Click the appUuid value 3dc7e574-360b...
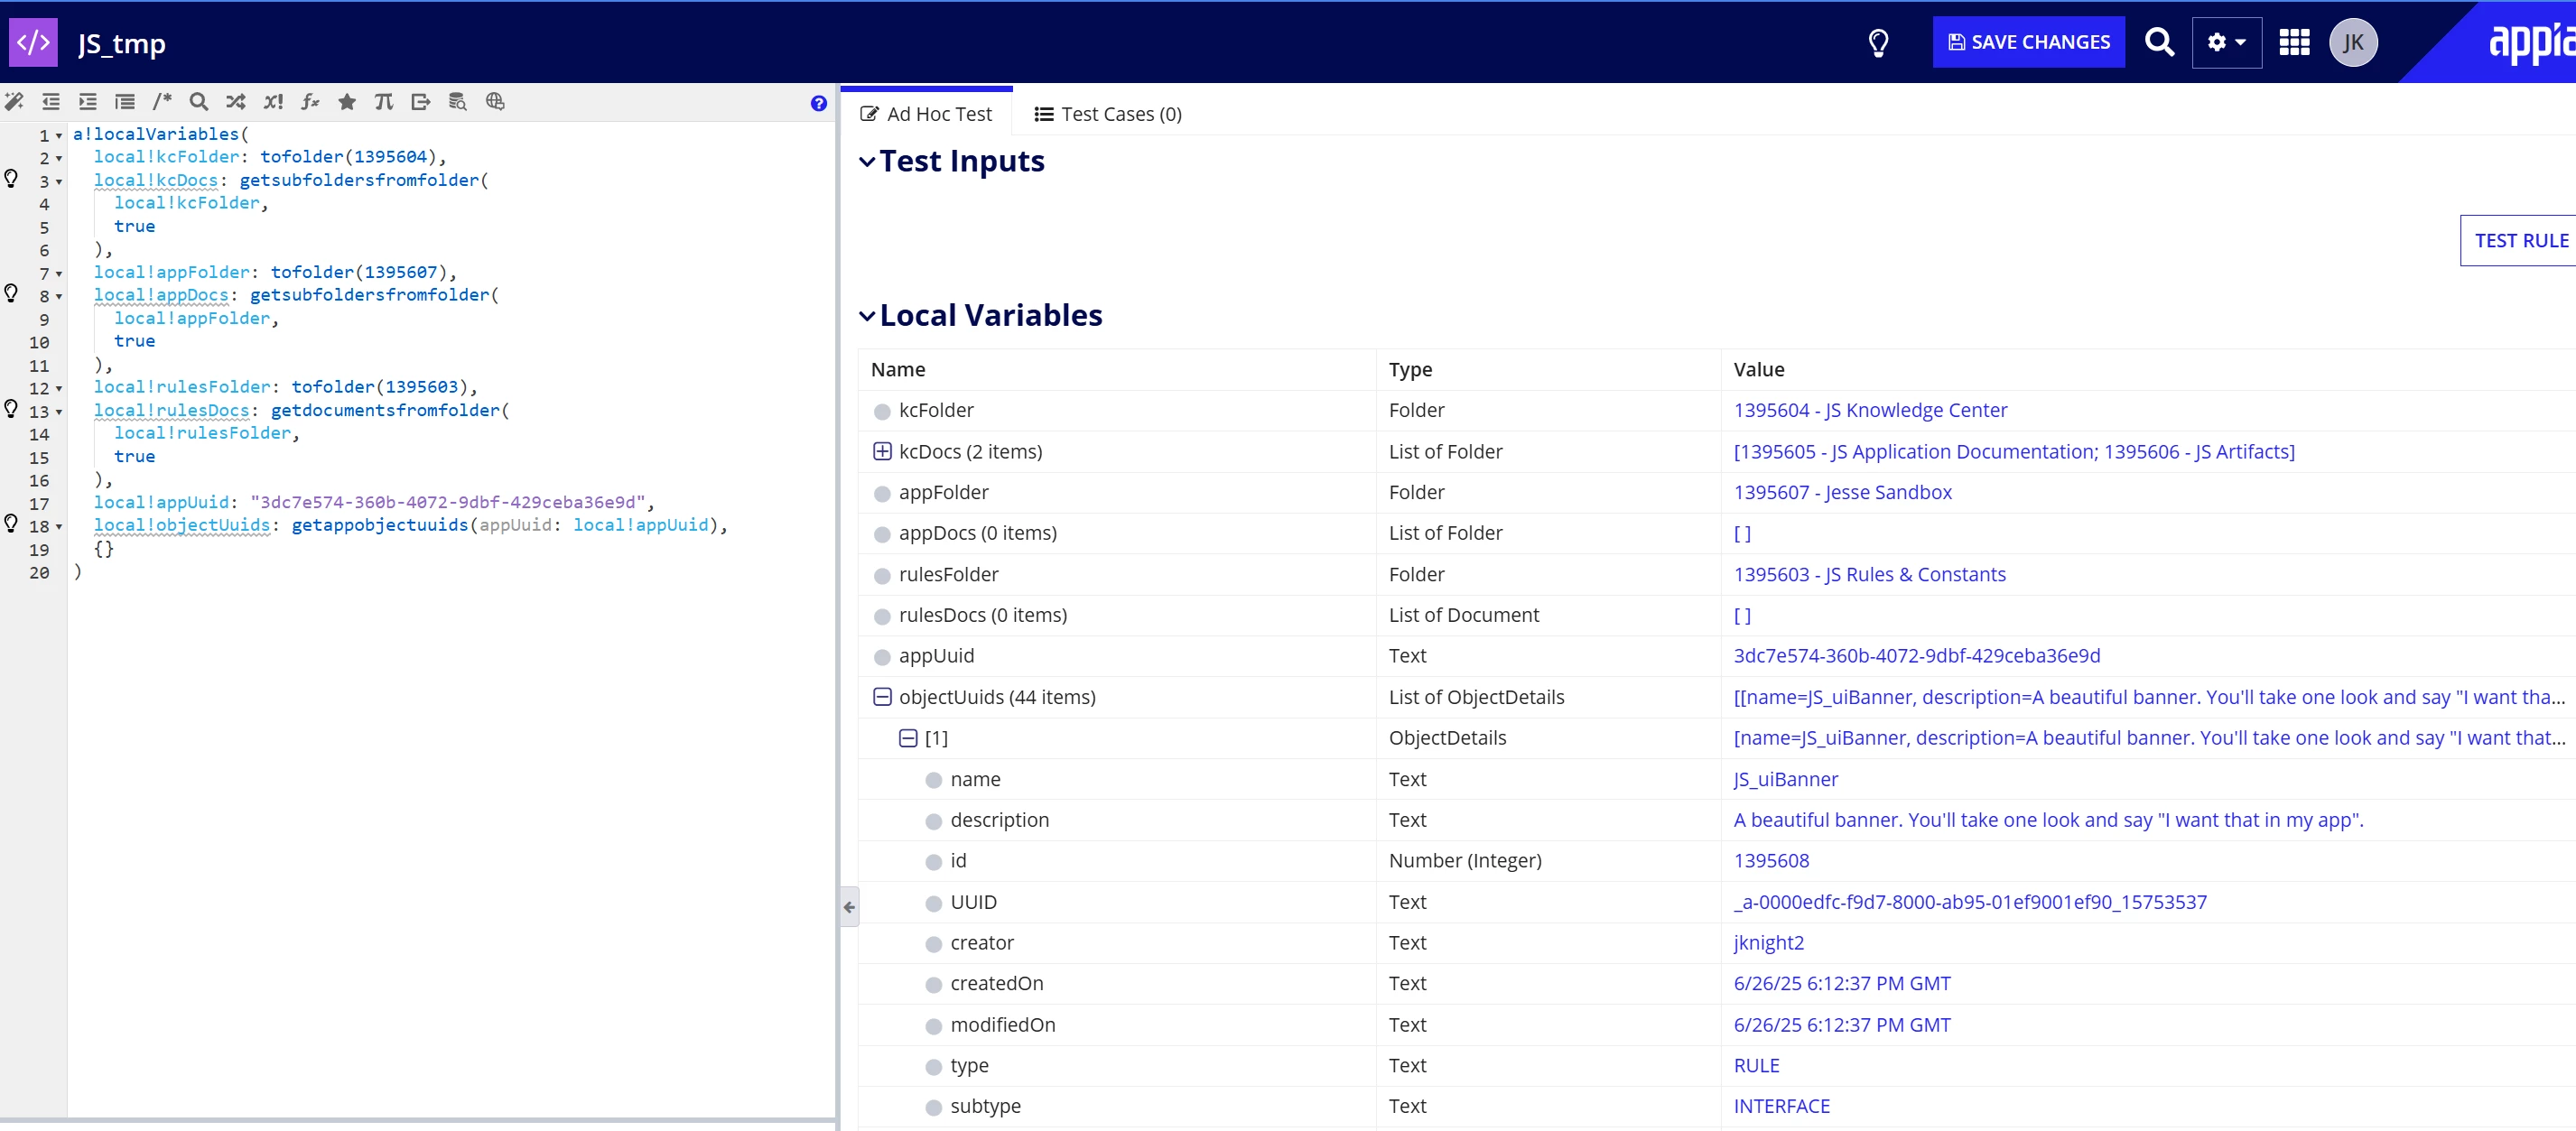Viewport: 2576px width, 1131px height. coord(1917,655)
